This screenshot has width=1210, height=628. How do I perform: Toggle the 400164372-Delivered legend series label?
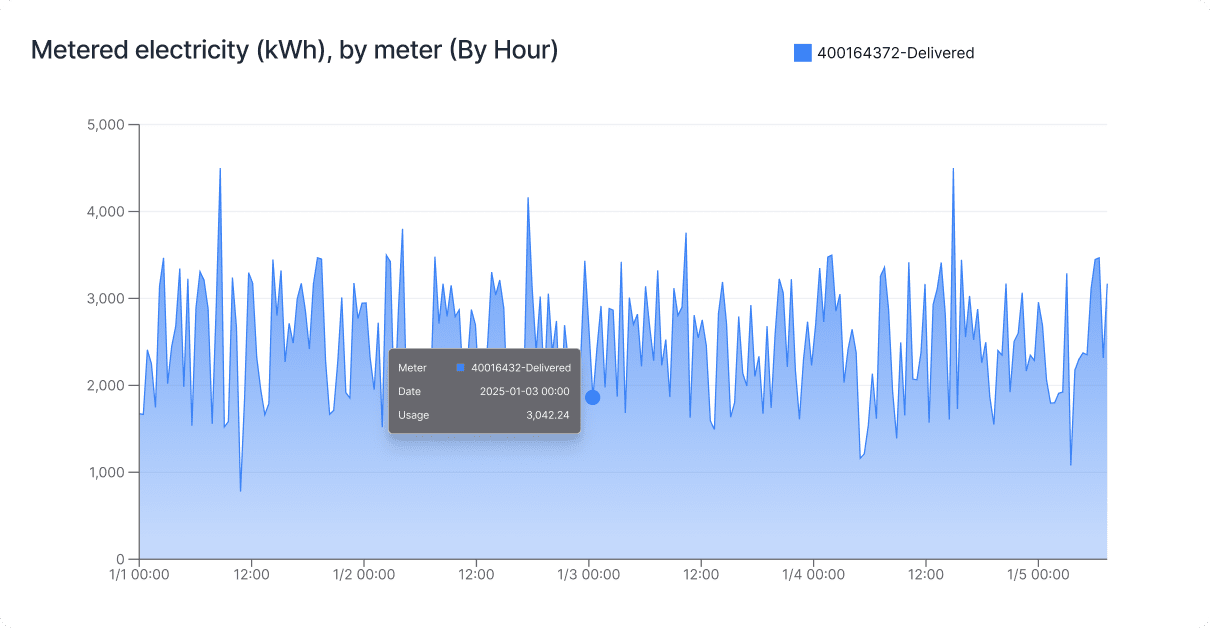click(x=895, y=53)
